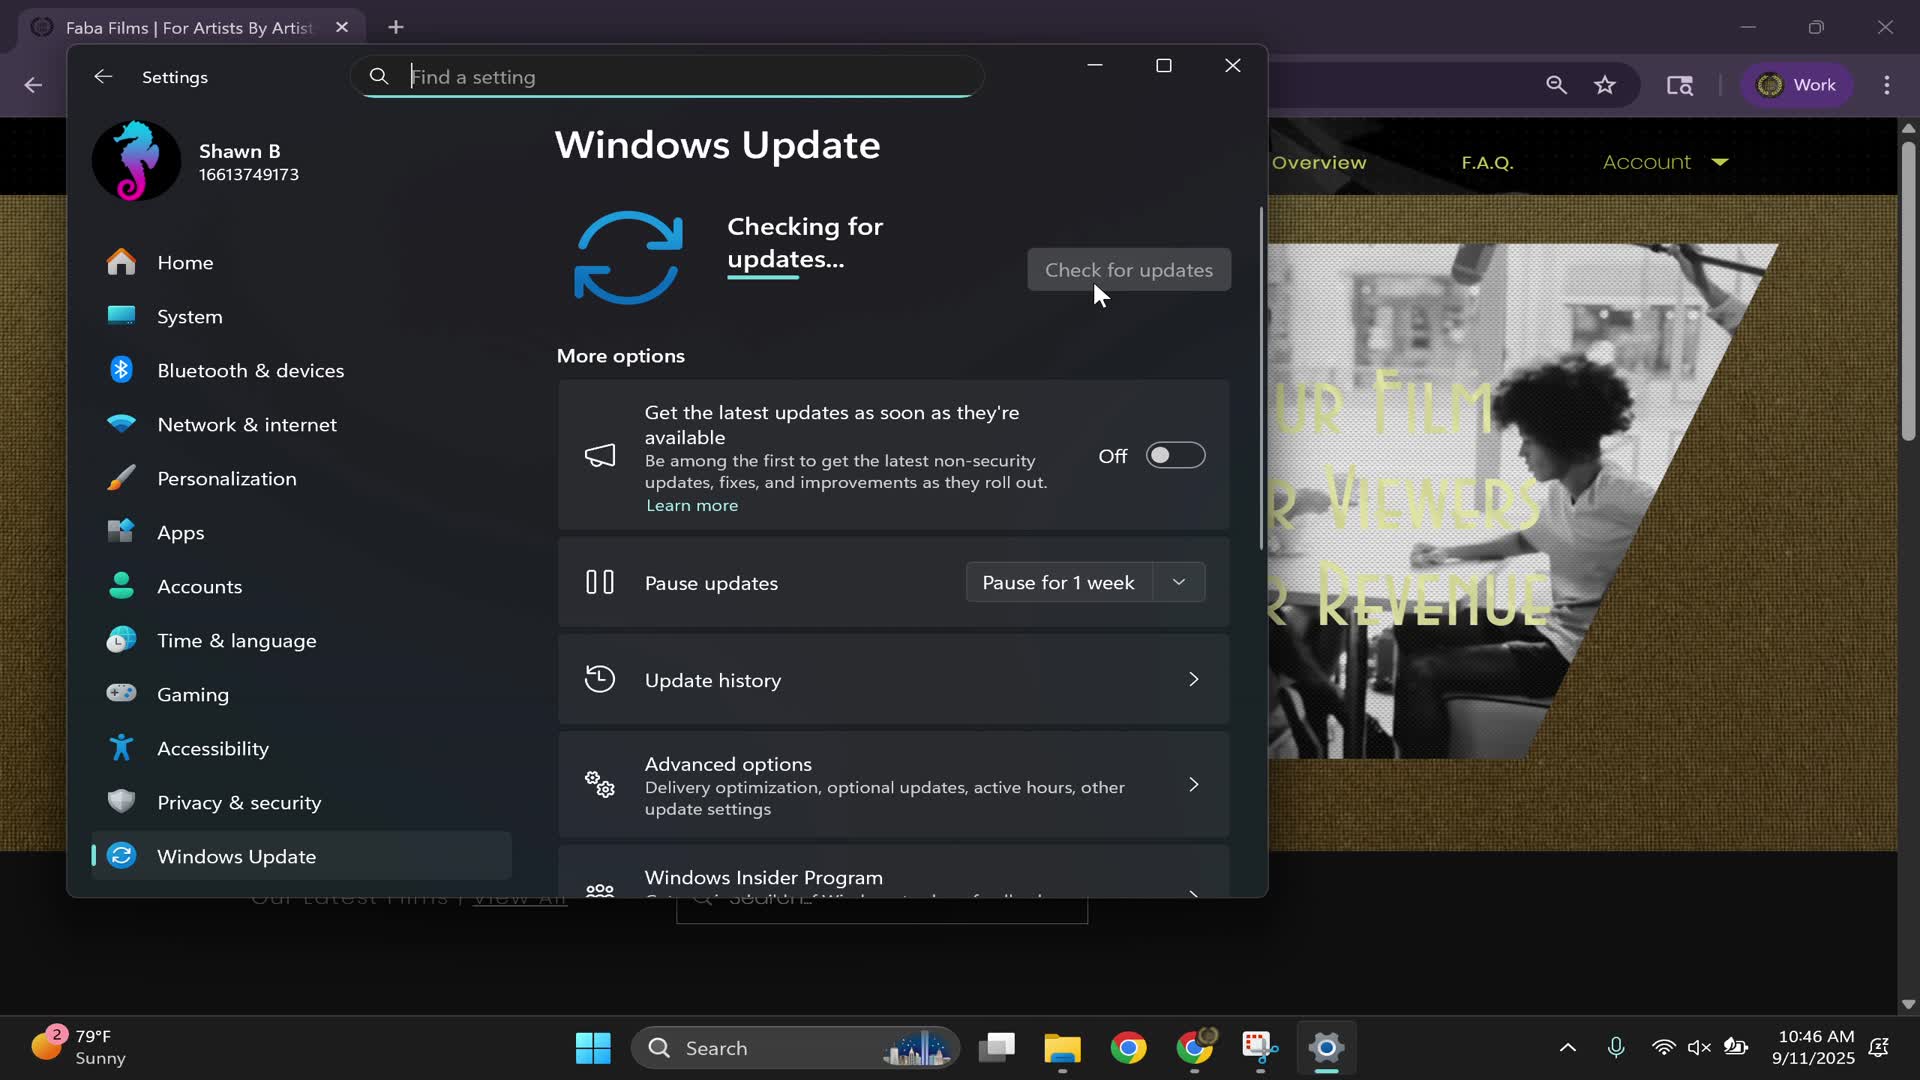Screen dimensions: 1920x1080
Task: Open Network & internet settings
Action: [x=246, y=424]
